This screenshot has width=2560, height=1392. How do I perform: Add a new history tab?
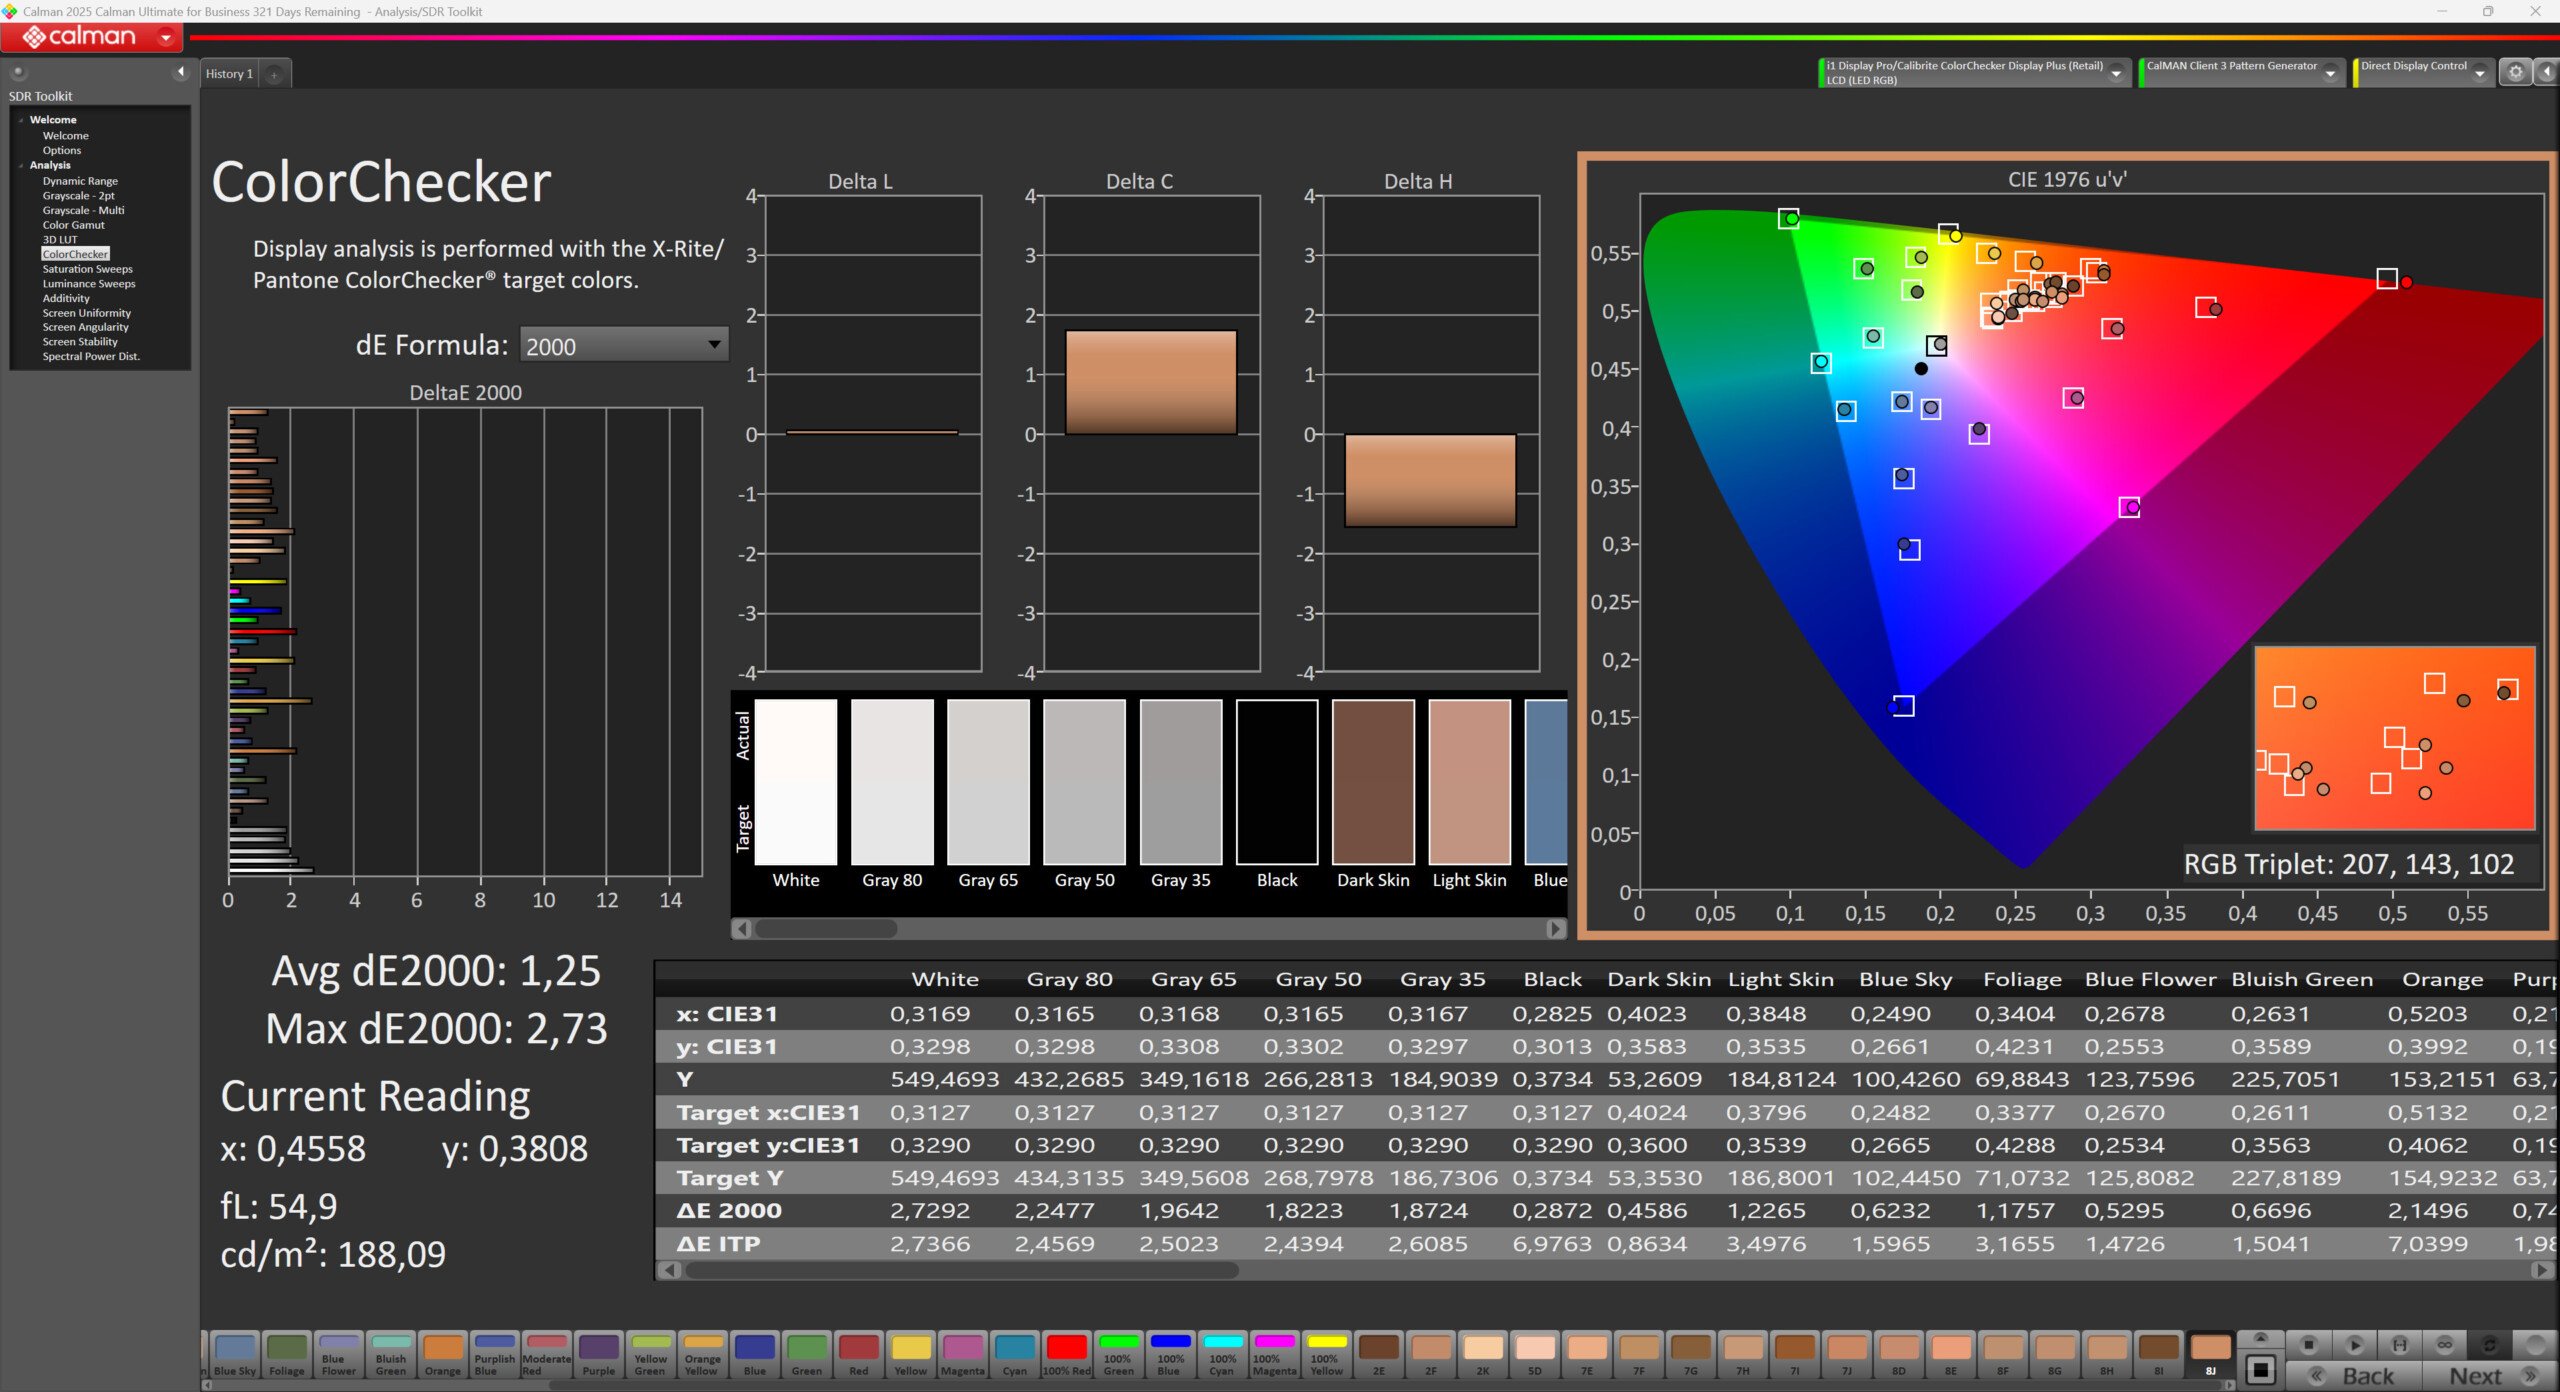click(273, 74)
